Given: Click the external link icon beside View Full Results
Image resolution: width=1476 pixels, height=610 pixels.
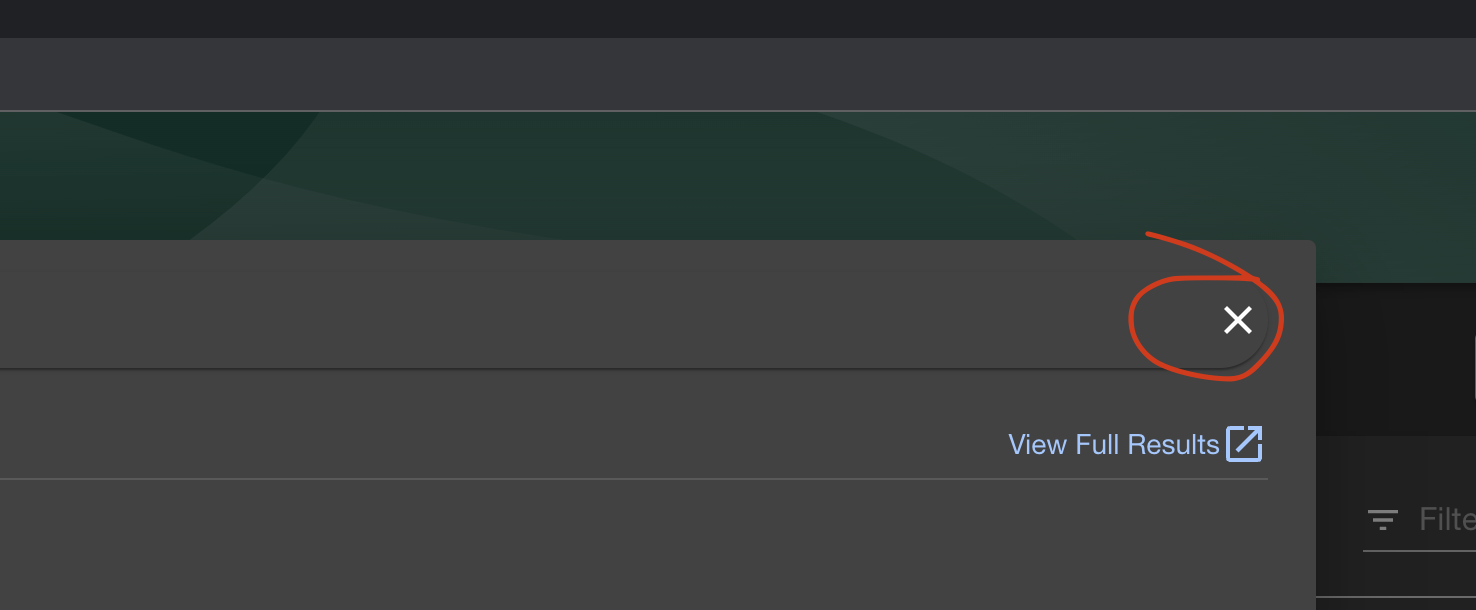Looking at the screenshot, I should [x=1245, y=444].
